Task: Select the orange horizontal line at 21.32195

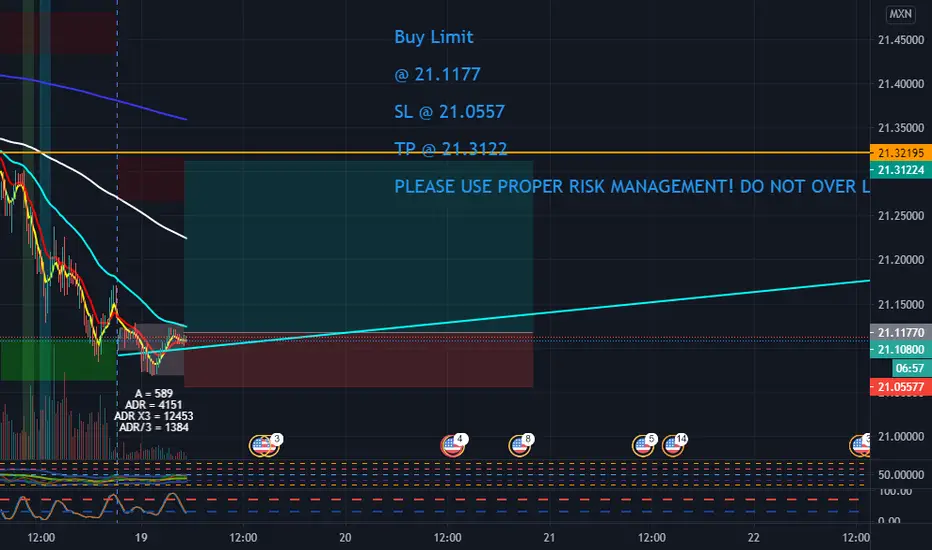Action: 654,153
